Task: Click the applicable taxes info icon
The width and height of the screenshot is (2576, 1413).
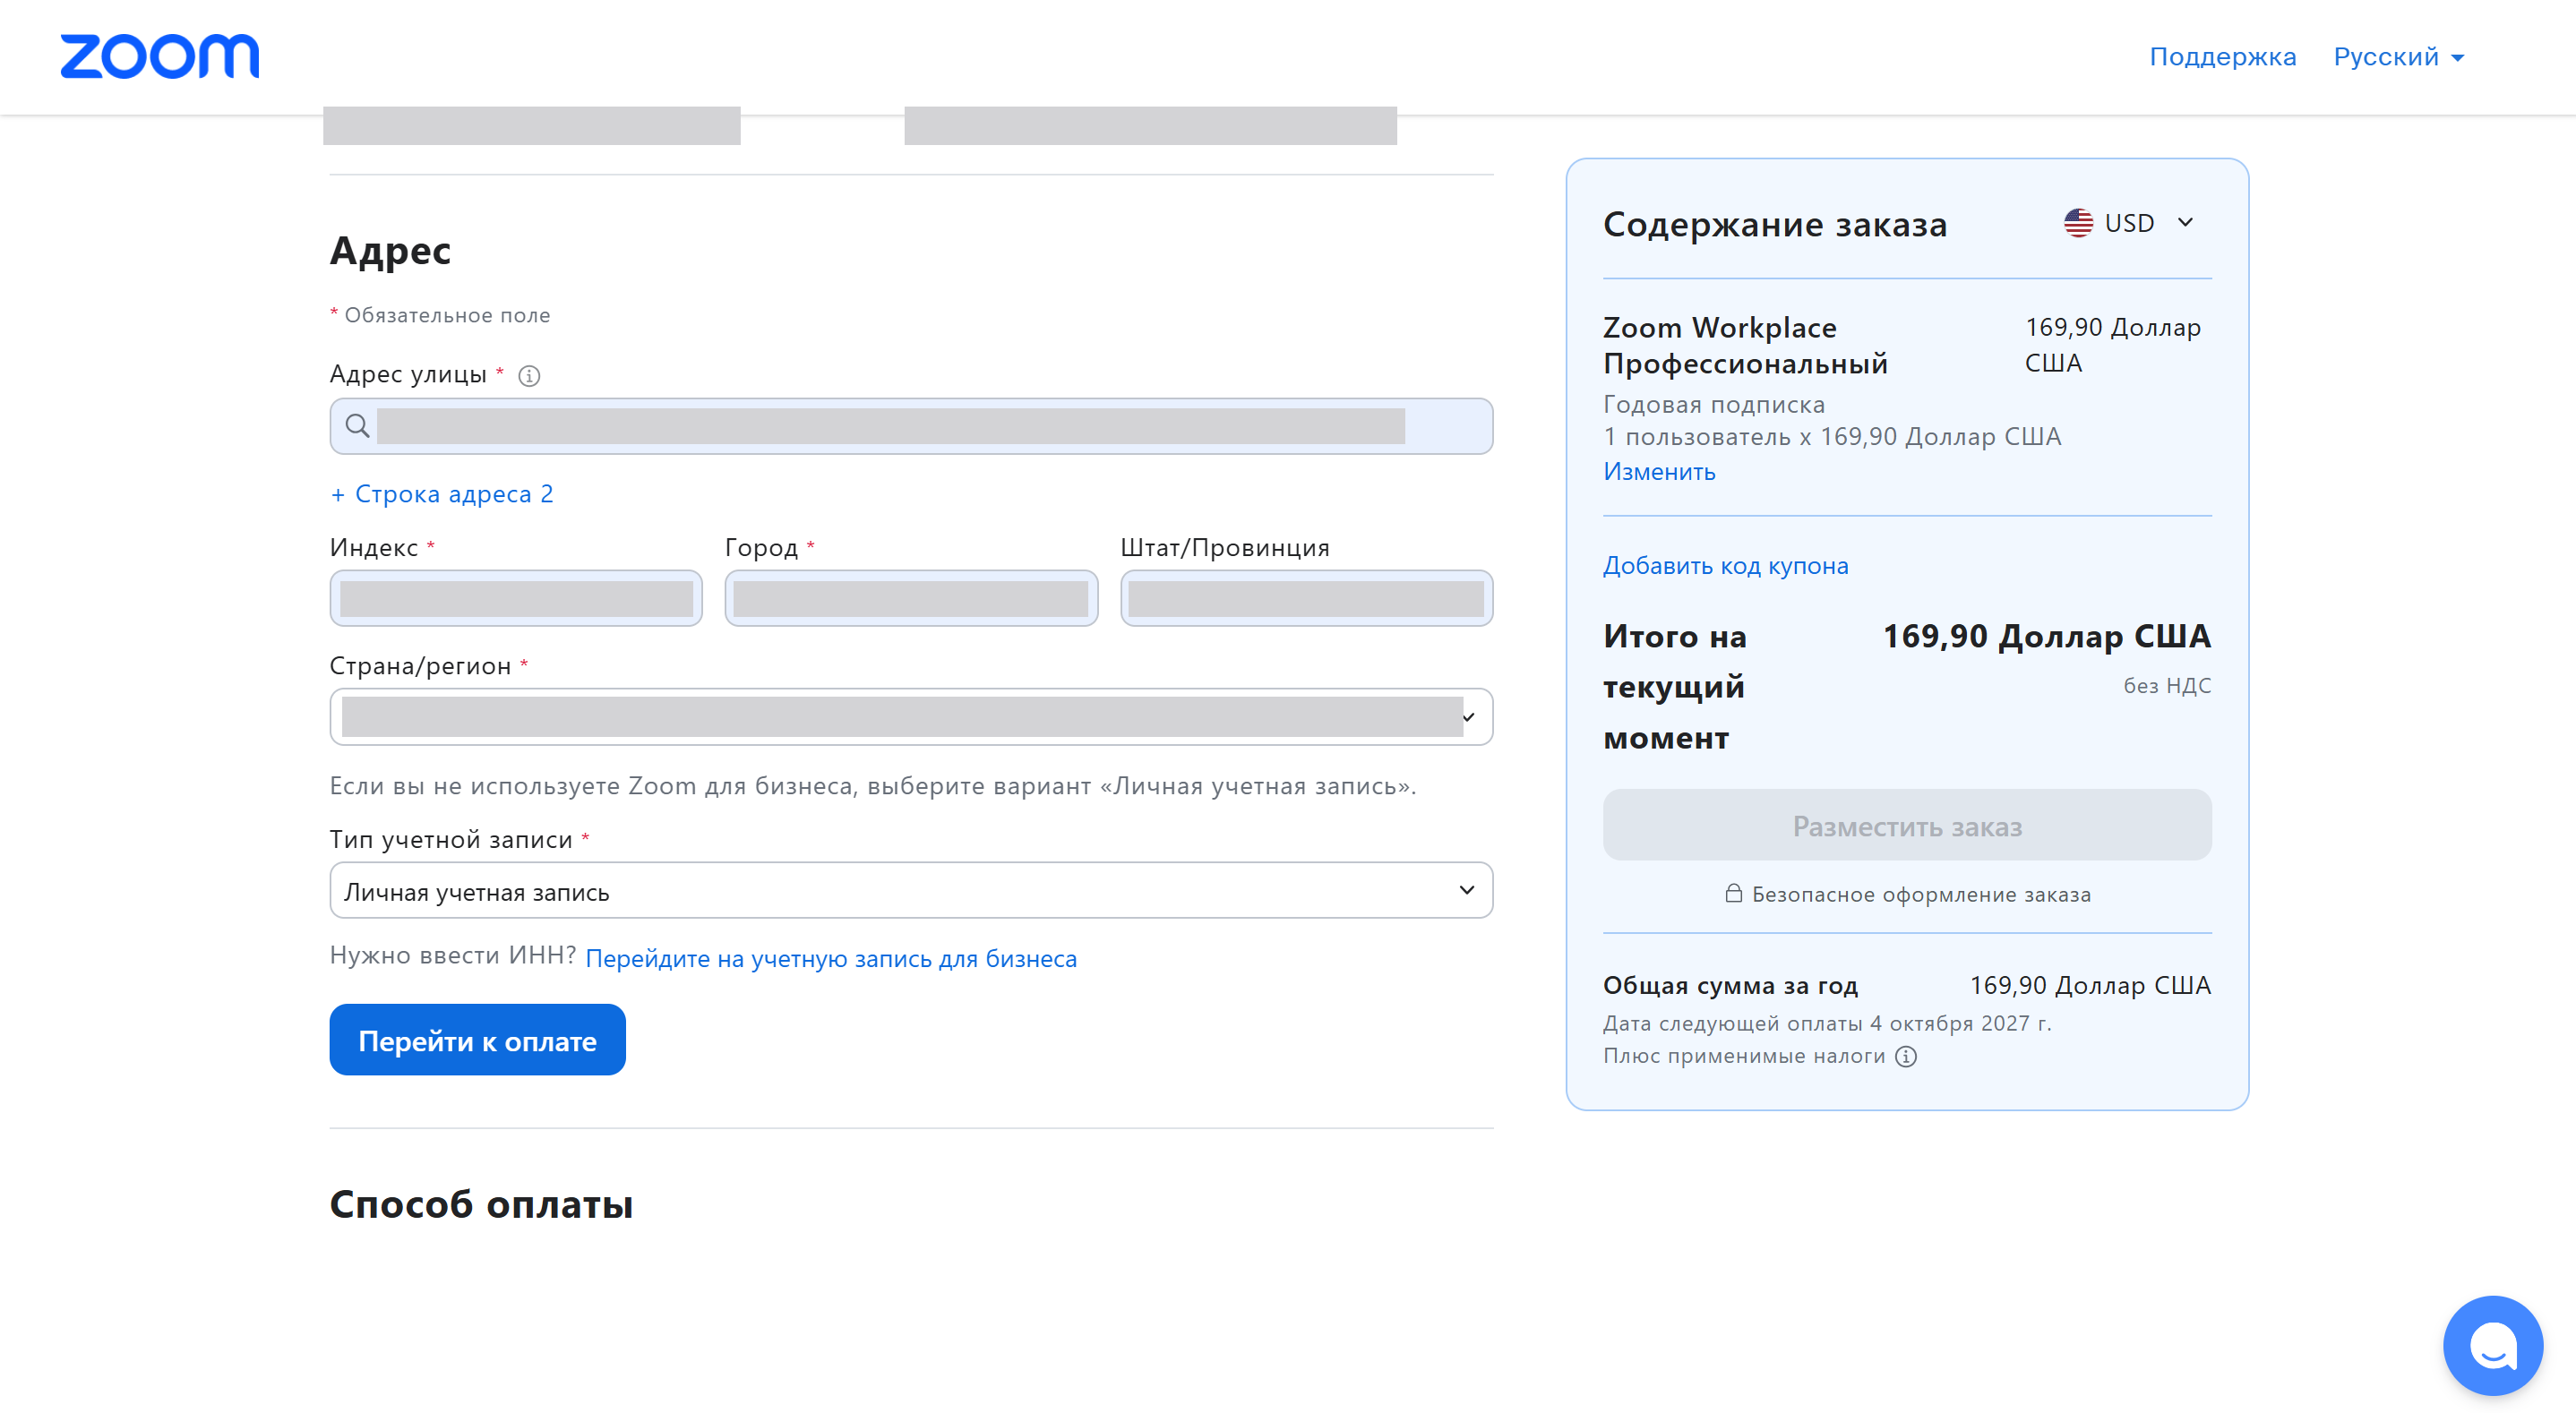Action: (1907, 1057)
